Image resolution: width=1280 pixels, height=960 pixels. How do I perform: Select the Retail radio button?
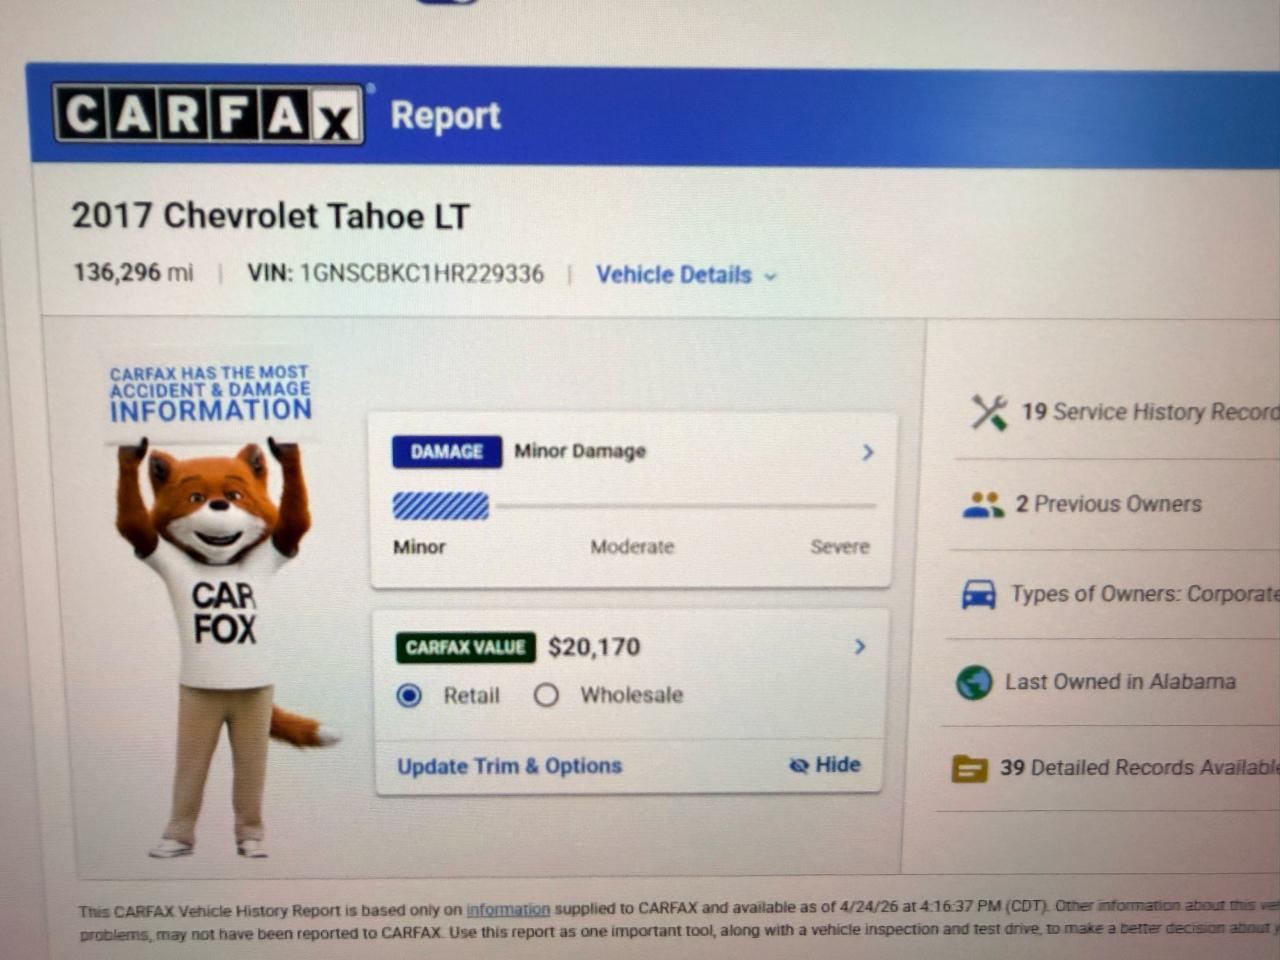[x=409, y=695]
